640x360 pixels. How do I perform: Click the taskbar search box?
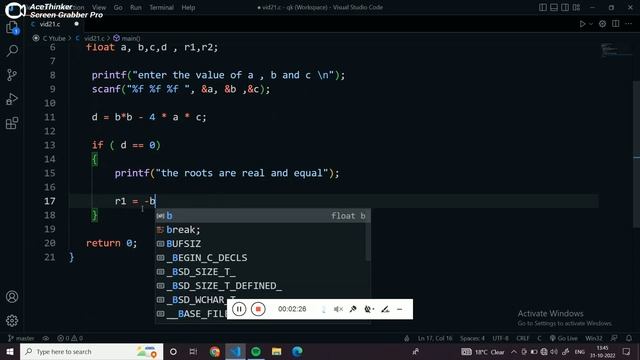tap(91, 351)
